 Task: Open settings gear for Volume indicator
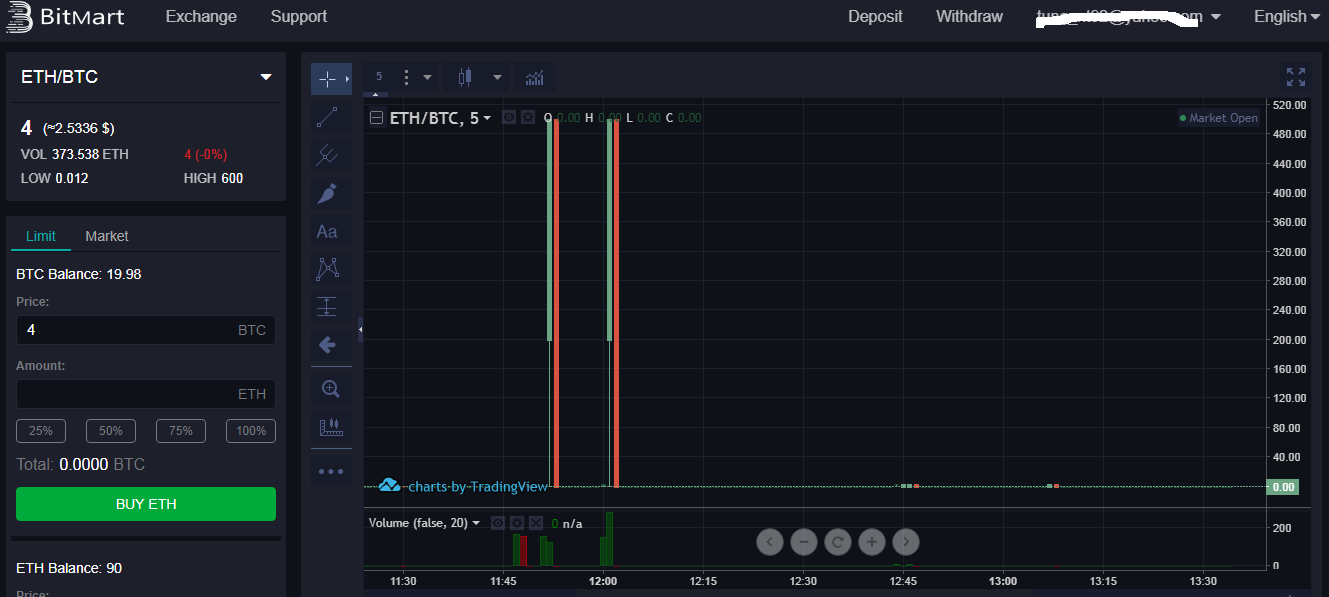click(517, 523)
